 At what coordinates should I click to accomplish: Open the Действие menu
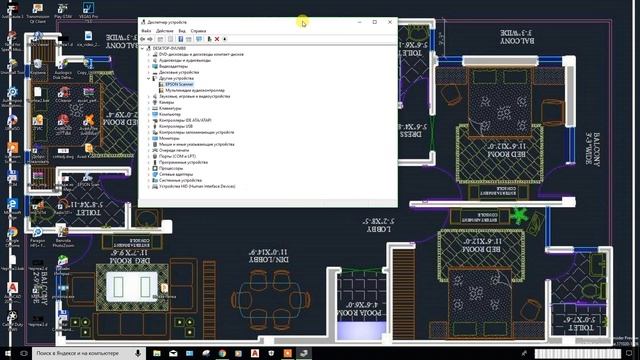(x=164, y=31)
